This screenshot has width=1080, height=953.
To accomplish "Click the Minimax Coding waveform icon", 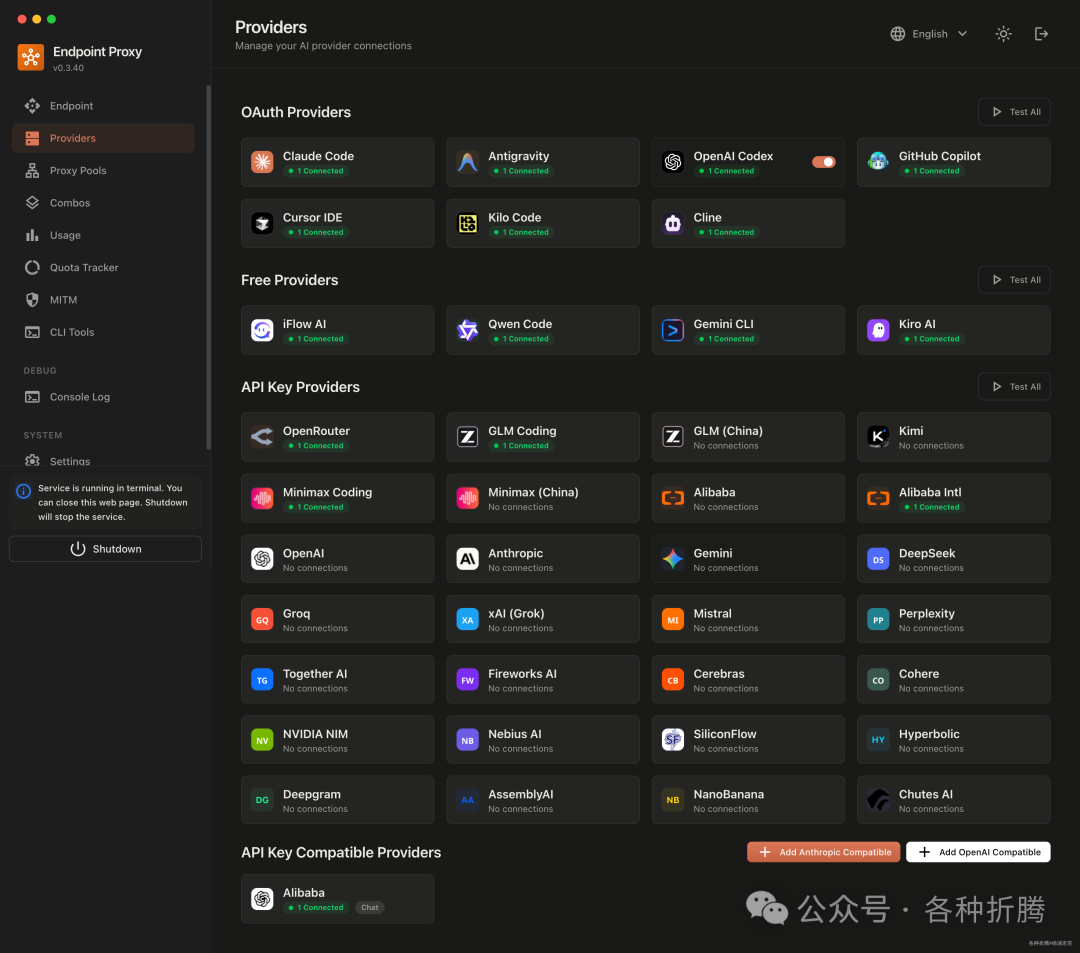I will [x=262, y=498].
